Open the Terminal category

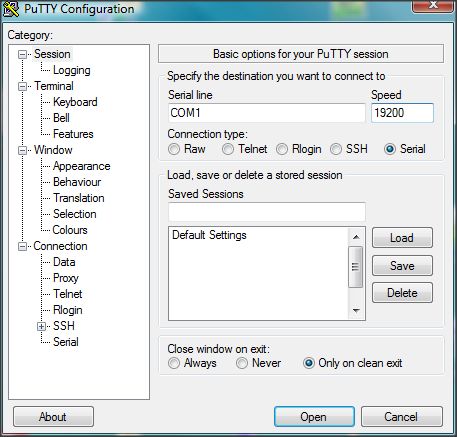click(x=54, y=86)
